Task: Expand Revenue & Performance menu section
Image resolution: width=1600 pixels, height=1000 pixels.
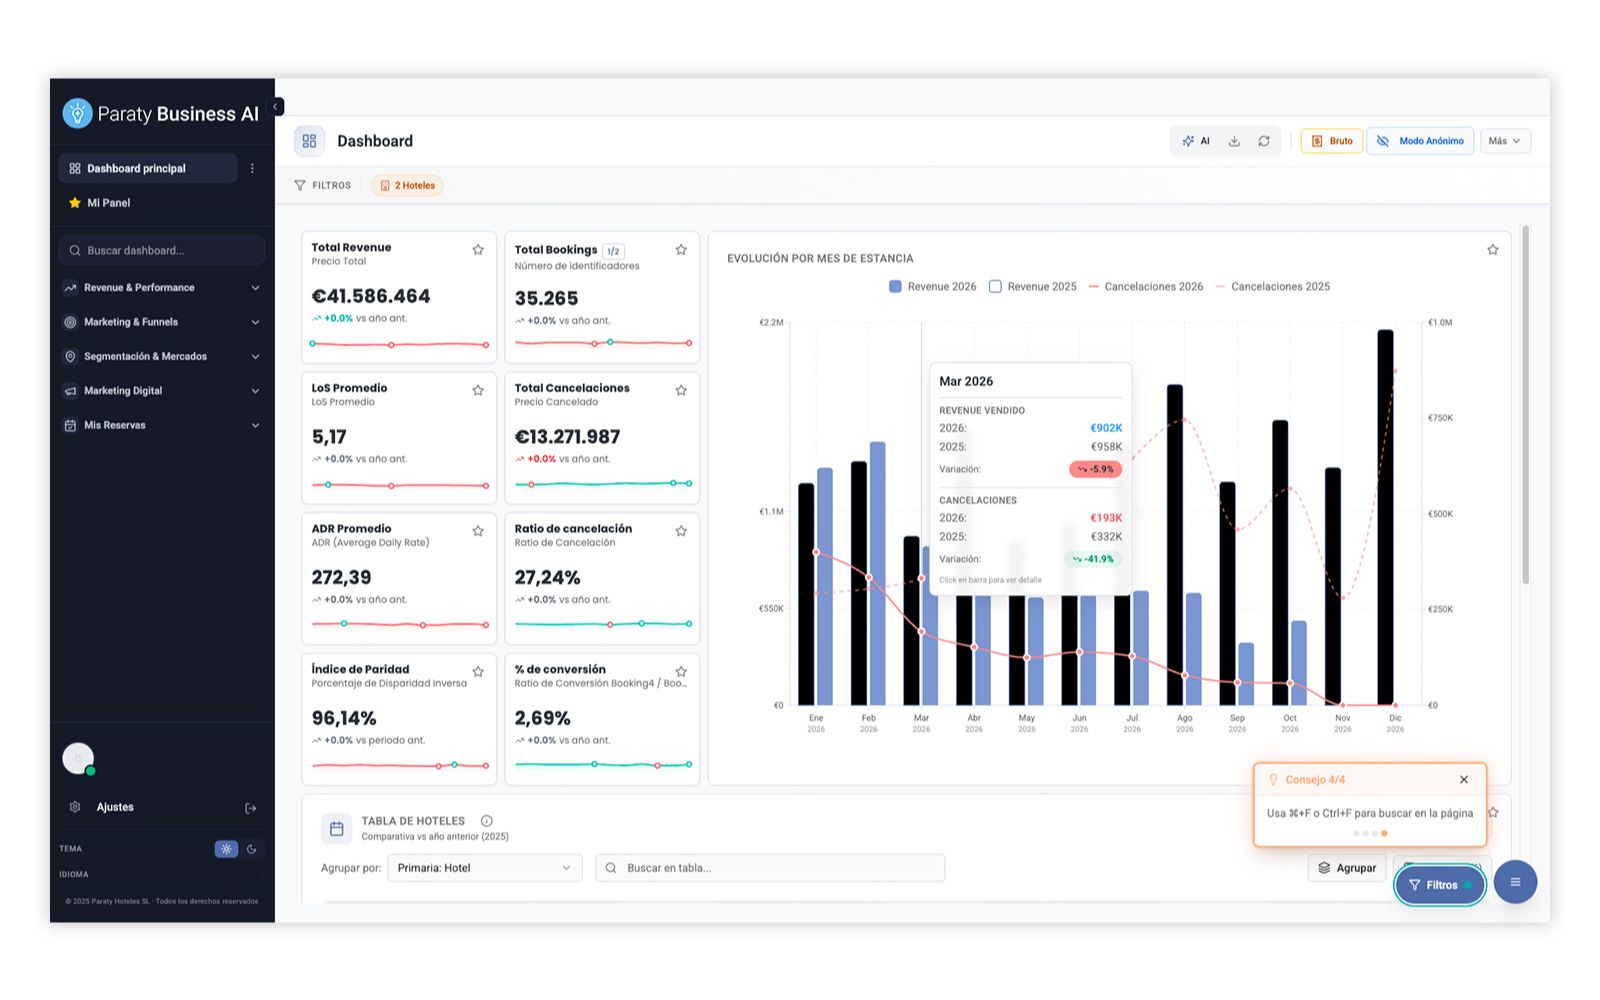Action: (x=162, y=288)
